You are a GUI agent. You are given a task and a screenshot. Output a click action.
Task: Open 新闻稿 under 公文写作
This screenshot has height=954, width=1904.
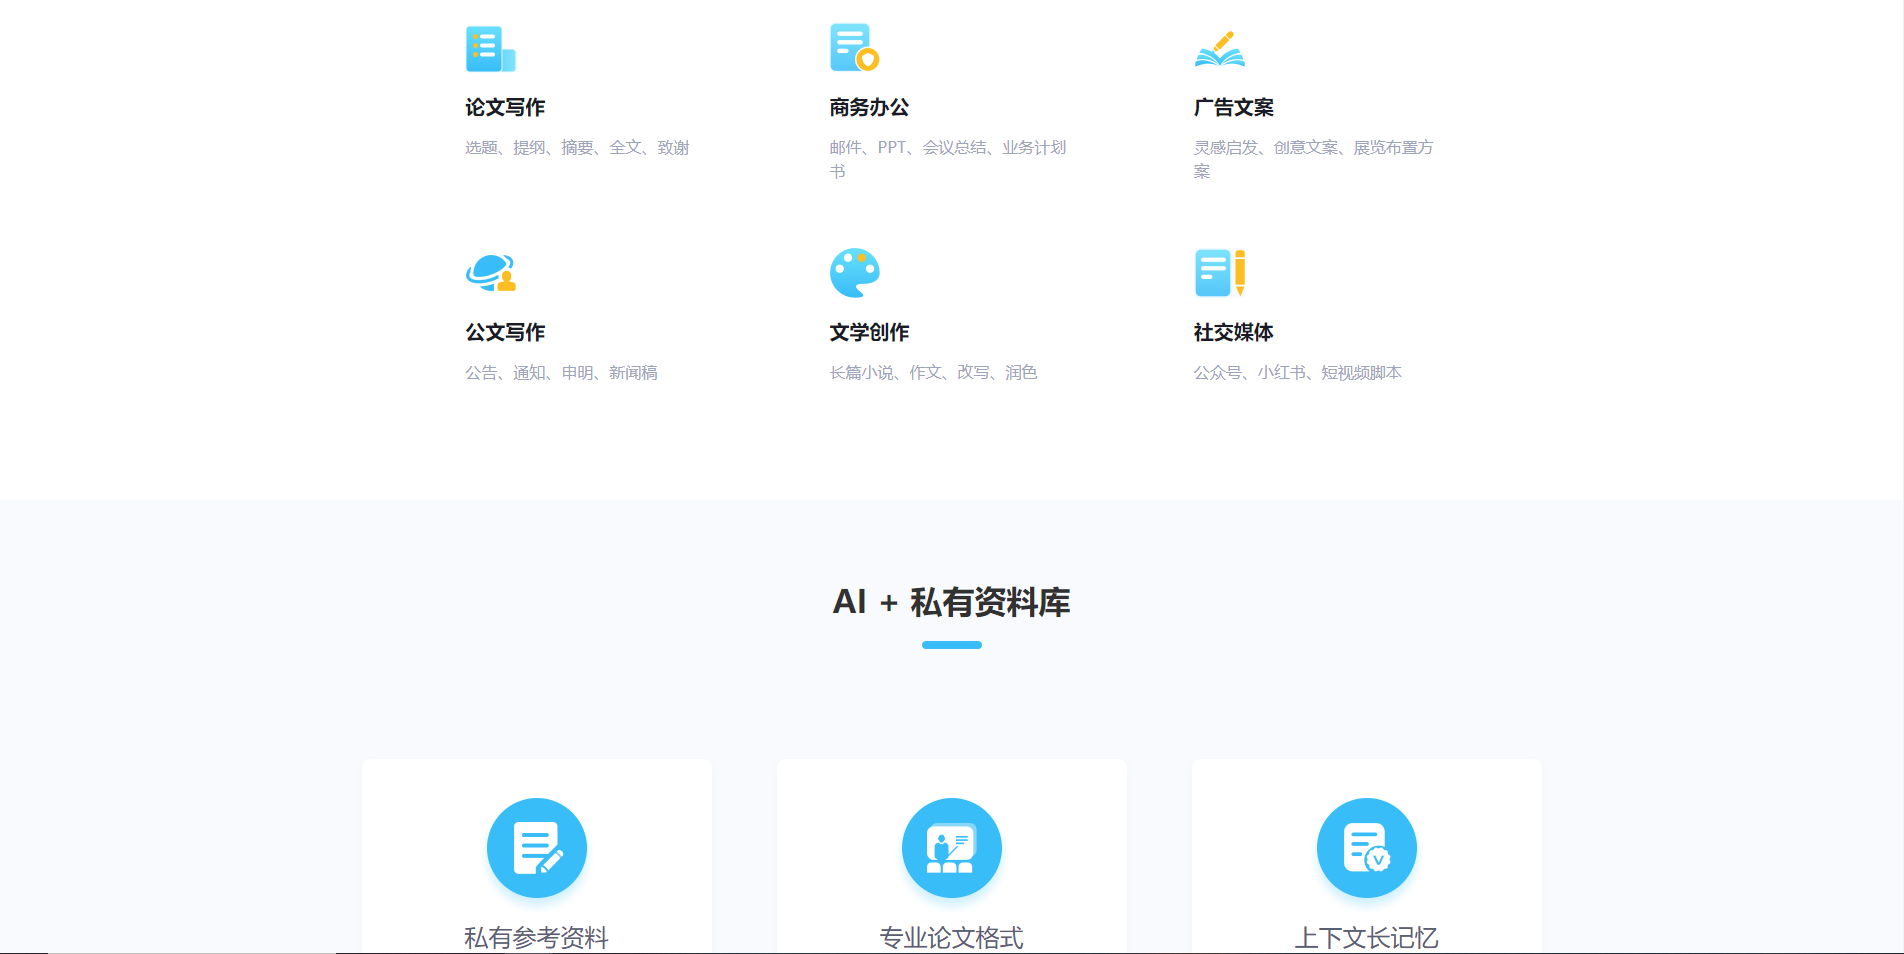click(x=633, y=372)
